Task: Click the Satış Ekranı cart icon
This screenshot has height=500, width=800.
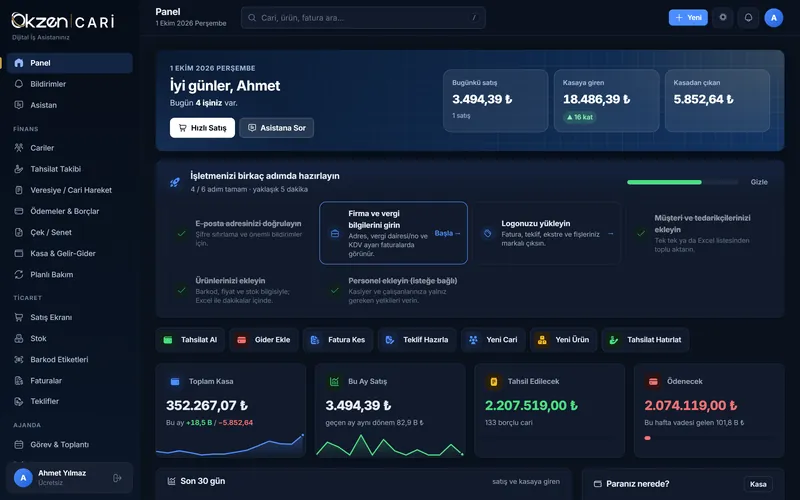Action: 19,317
